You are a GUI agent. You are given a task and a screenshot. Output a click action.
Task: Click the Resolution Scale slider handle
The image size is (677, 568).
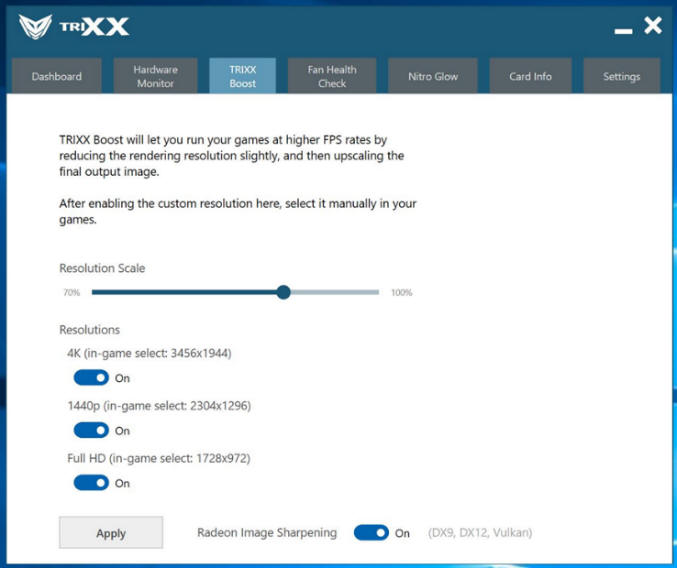[x=284, y=292]
